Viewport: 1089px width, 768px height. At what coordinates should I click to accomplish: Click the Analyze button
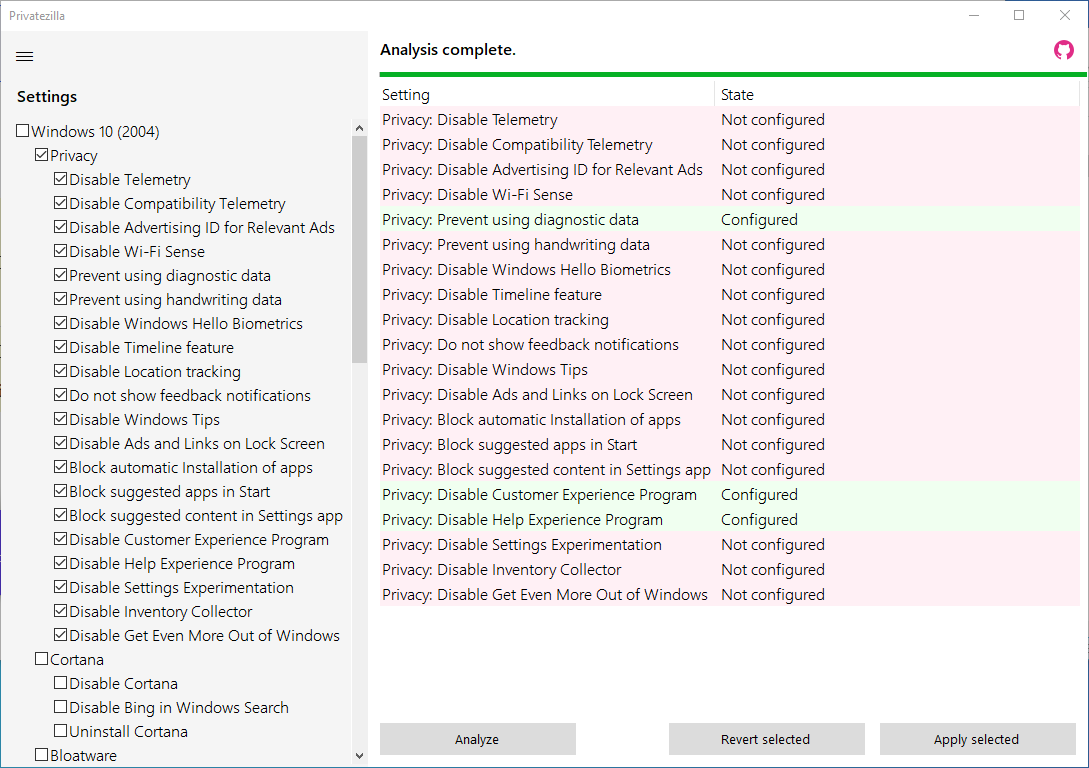(477, 739)
